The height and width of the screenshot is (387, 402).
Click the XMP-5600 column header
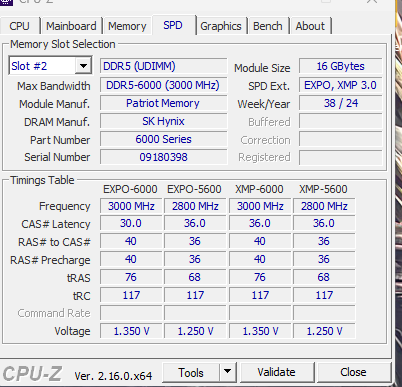(323, 189)
